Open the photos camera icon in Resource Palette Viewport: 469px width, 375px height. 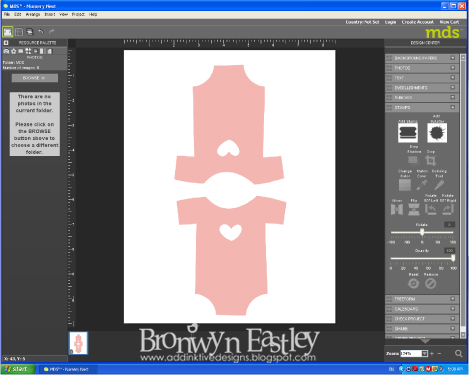6,51
